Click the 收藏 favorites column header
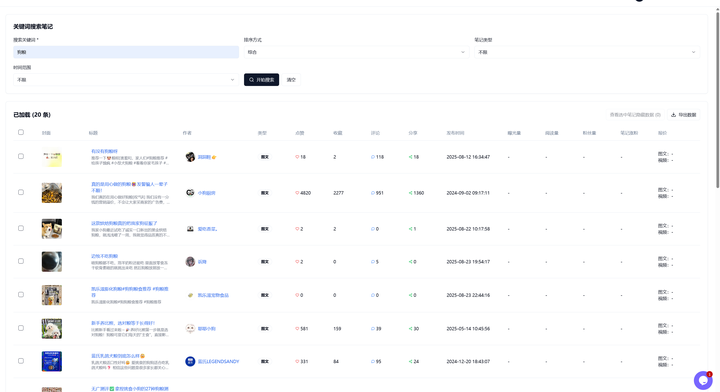The width and height of the screenshot is (720, 392). 338,133
